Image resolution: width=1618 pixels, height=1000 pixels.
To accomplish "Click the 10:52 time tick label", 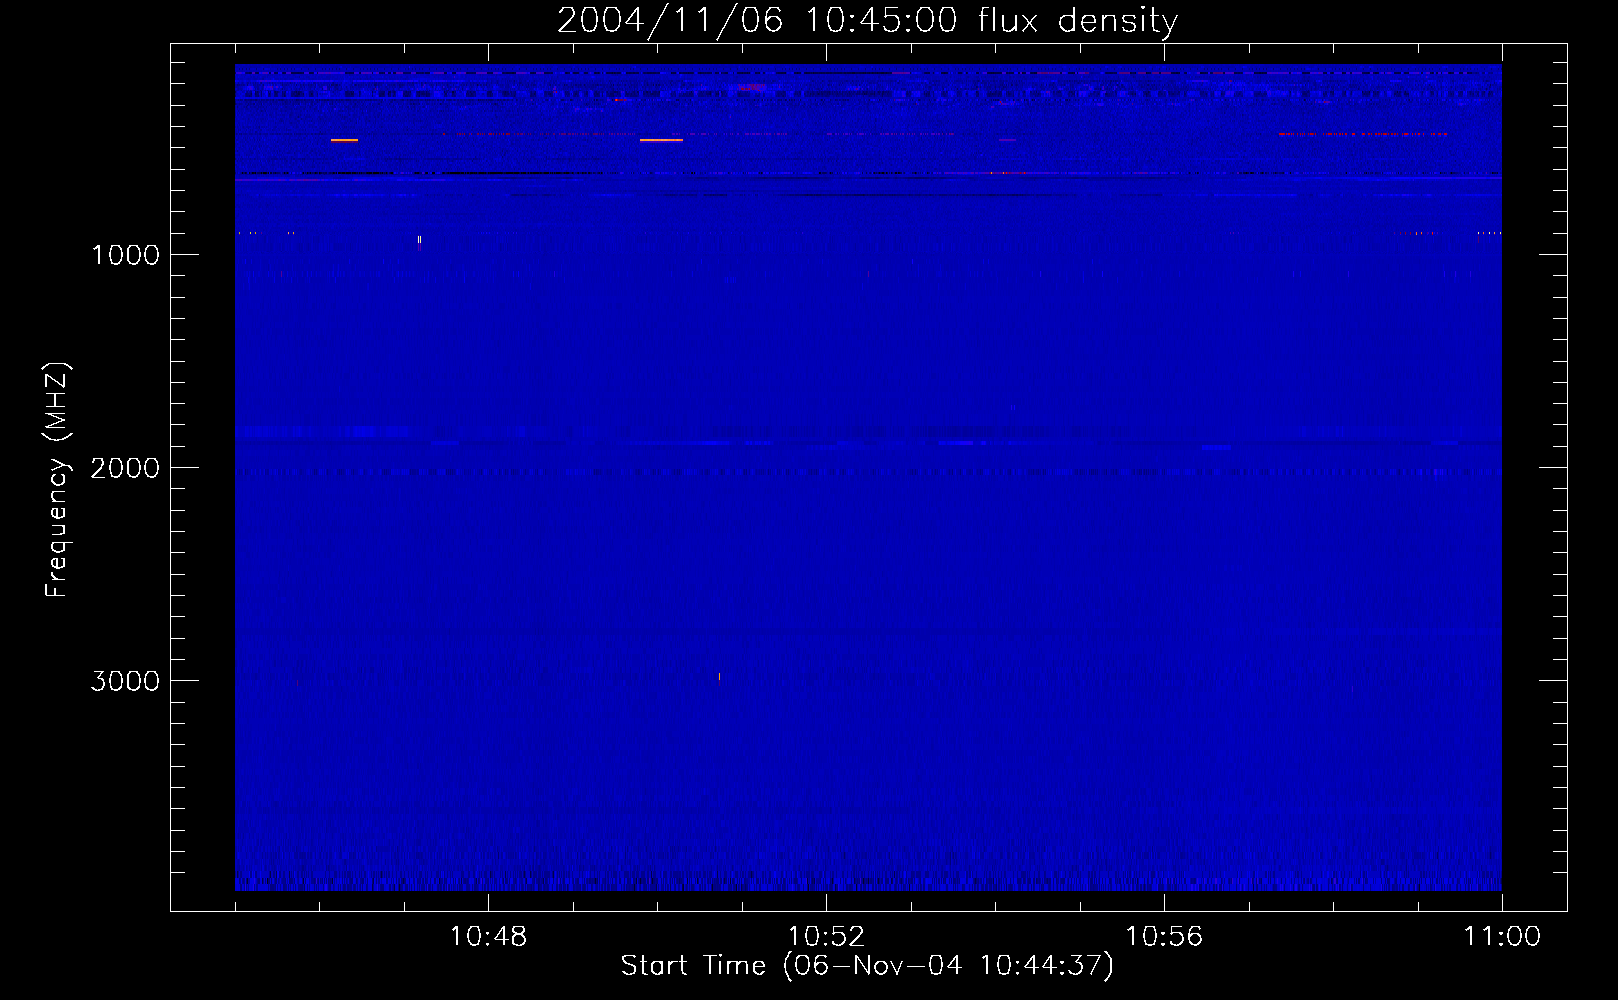I will [x=826, y=937].
